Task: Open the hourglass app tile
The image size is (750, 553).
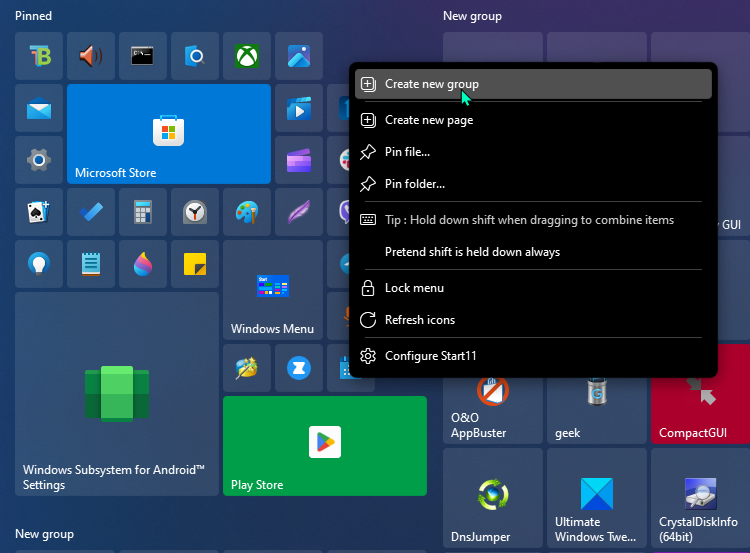Action: pyautogui.click(x=299, y=368)
